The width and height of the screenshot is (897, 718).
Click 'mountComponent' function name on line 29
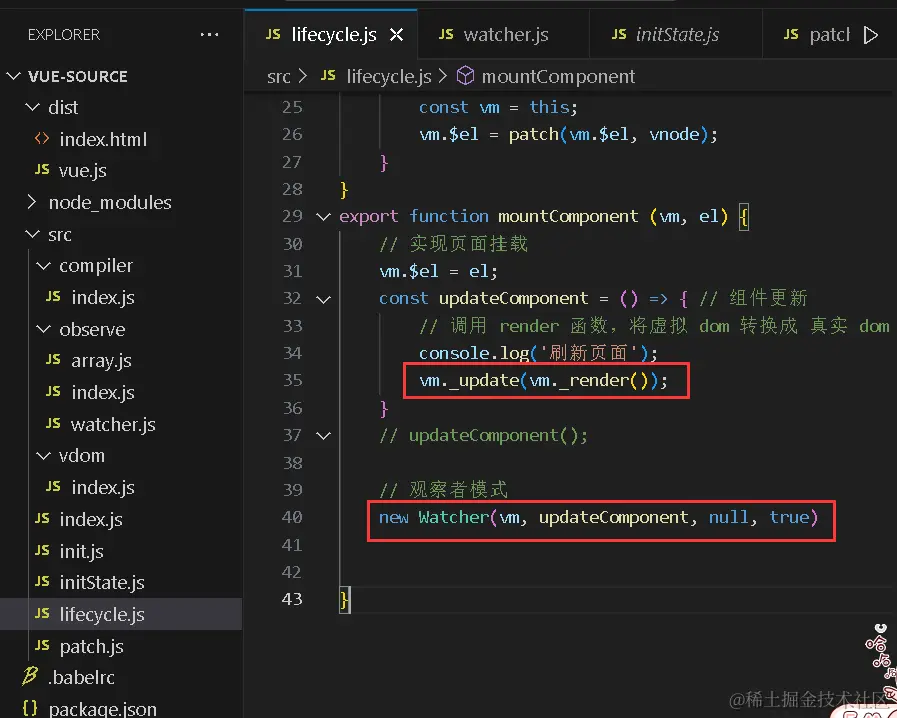tap(567, 216)
